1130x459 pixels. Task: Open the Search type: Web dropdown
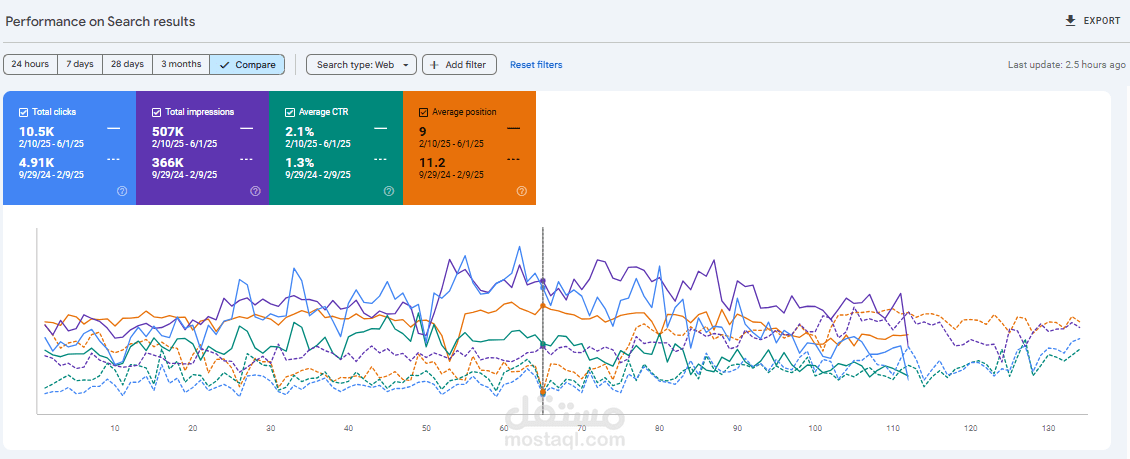(x=362, y=65)
